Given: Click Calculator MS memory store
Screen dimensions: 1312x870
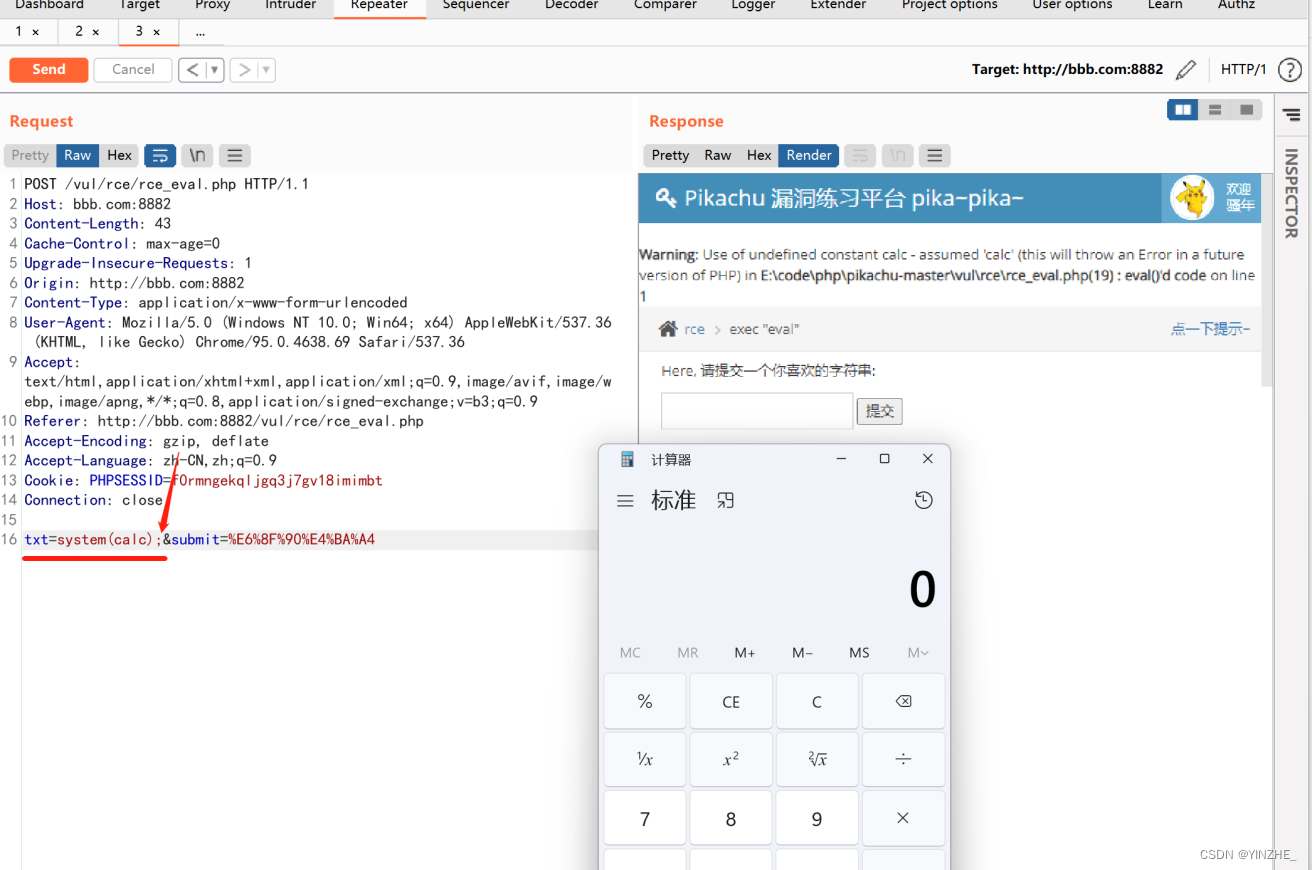Looking at the screenshot, I should (859, 653).
